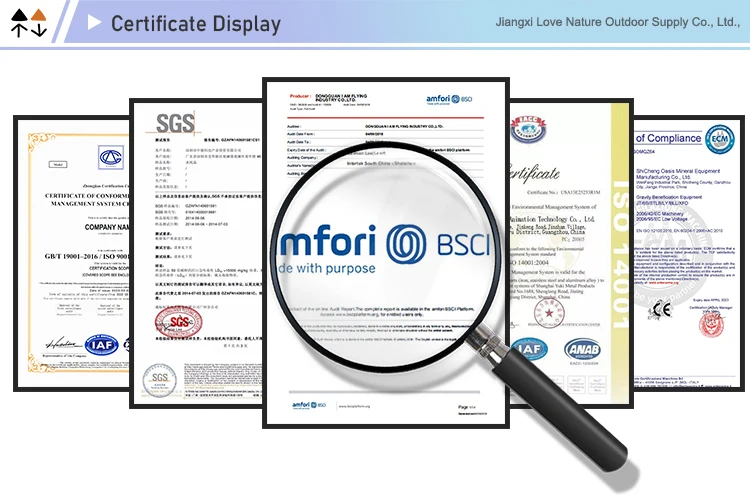
Task: Open the ISO 9001 conformity certificate thumbnail
Action: click(72, 253)
